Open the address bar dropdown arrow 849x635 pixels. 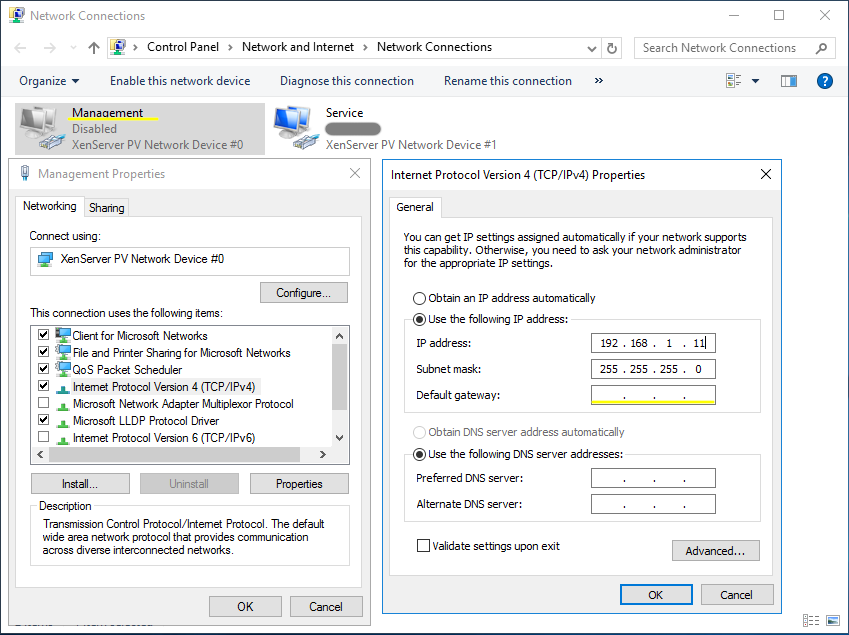[x=591, y=47]
